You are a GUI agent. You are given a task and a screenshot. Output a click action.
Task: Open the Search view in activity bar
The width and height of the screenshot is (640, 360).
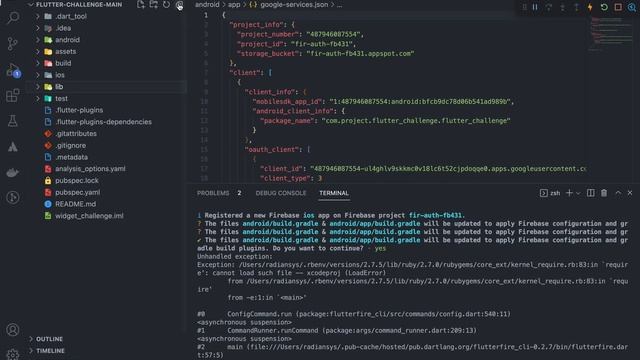coord(13,18)
